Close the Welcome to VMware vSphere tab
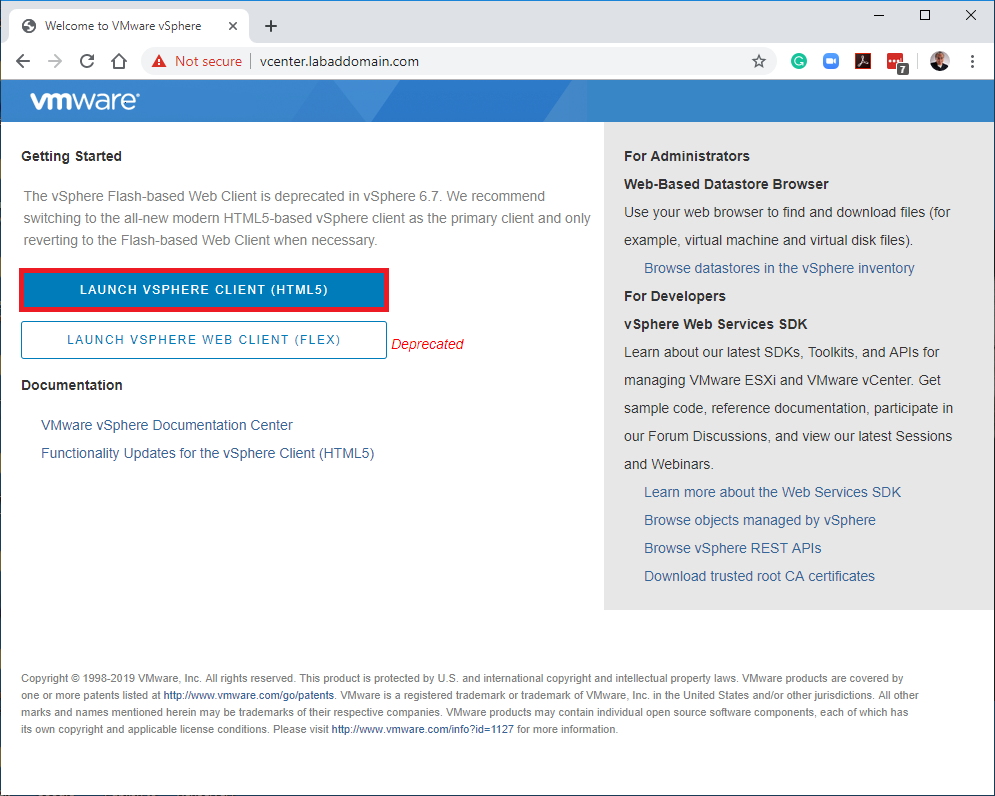The width and height of the screenshot is (995, 796). point(233,26)
